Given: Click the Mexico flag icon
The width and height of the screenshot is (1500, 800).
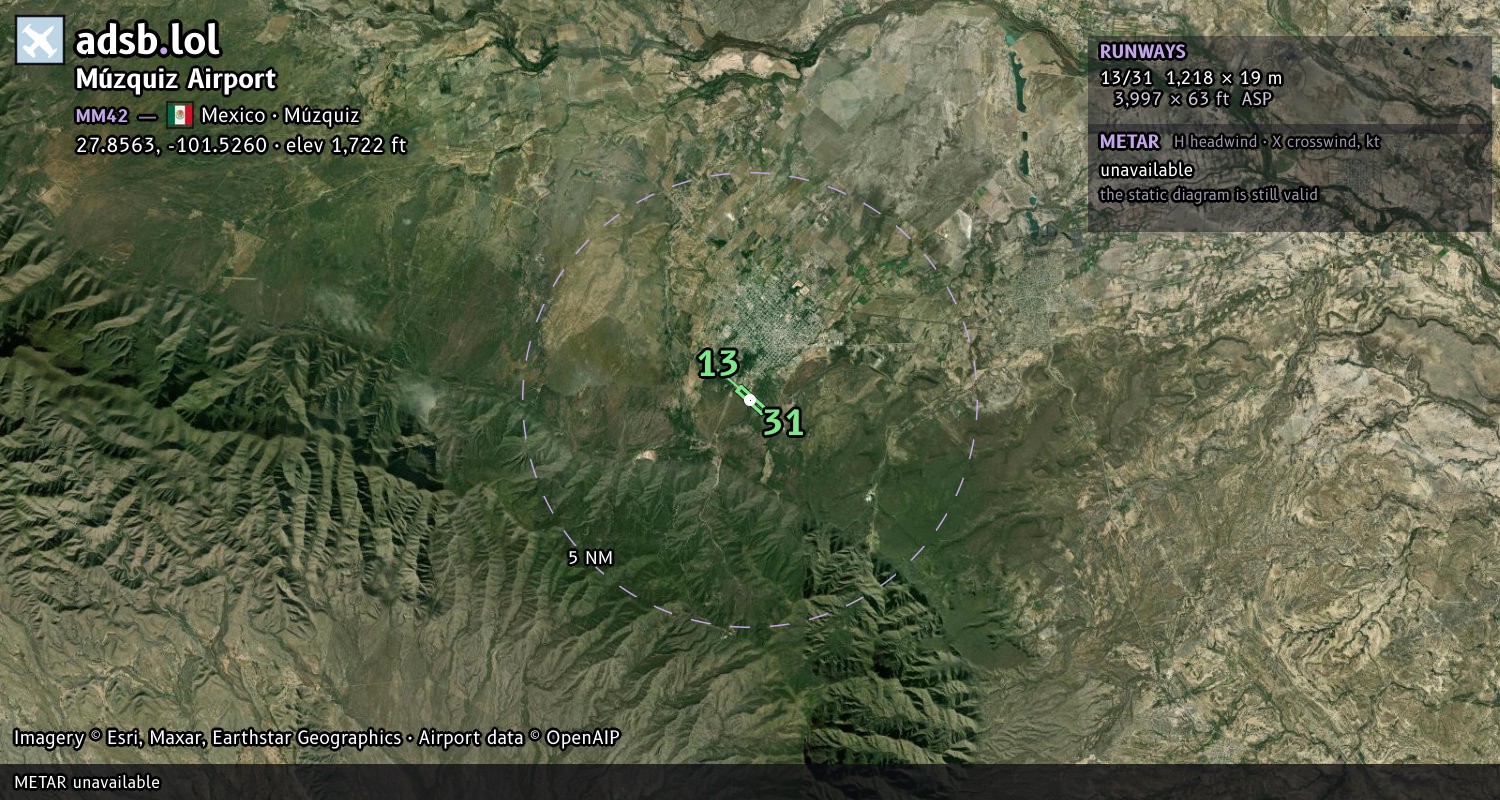Looking at the screenshot, I should [x=180, y=115].
